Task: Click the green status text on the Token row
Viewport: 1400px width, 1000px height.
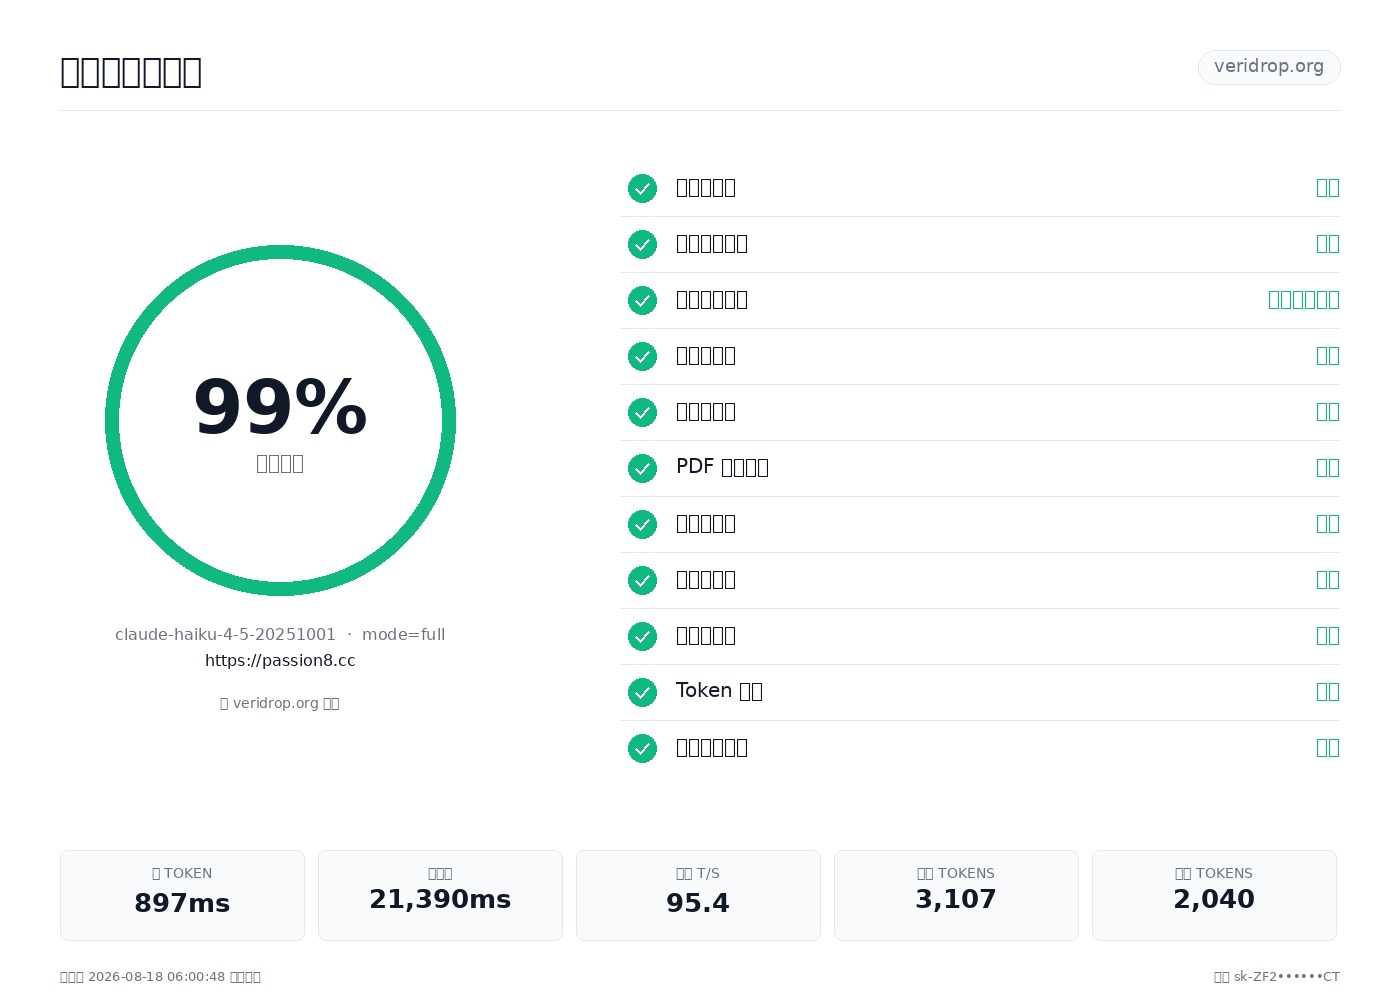Action: (1328, 691)
